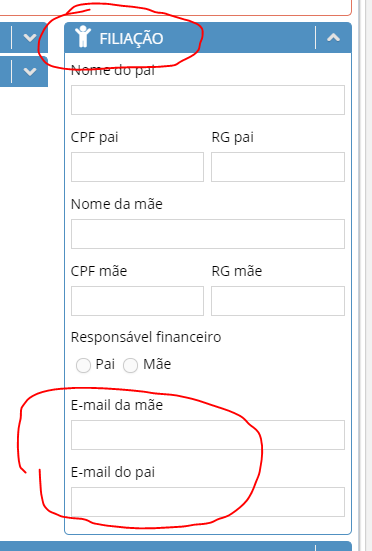Click into the CPF pai field
The width and height of the screenshot is (372, 551).
coord(137,167)
